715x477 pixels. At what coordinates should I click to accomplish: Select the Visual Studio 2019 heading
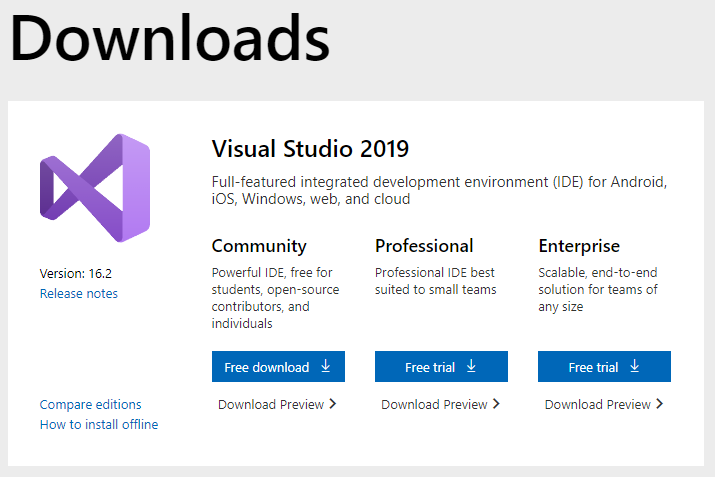310,149
